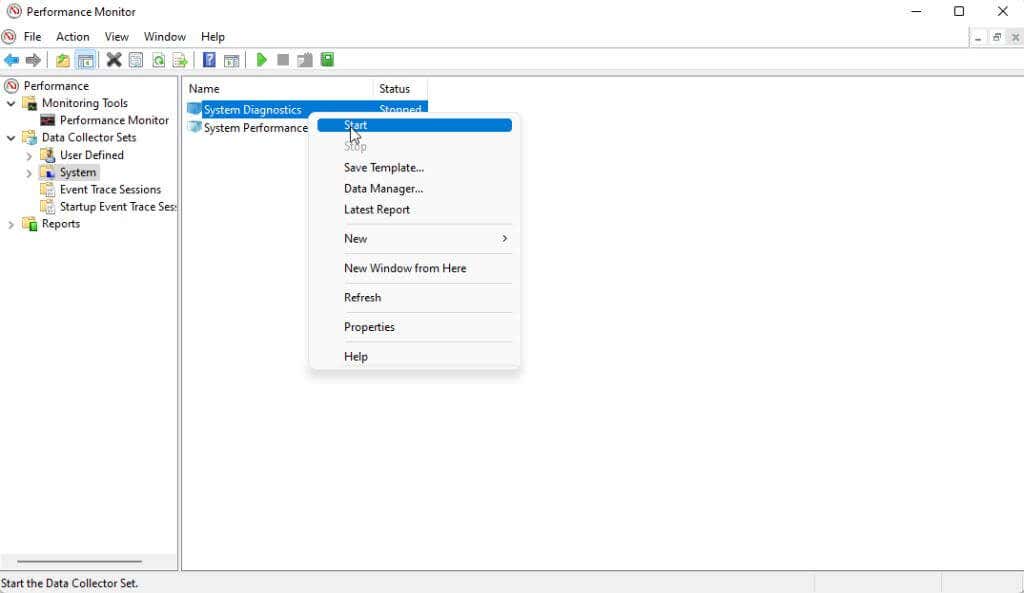Select Startup Event Trace Sessions item

pyautogui.click(x=118, y=206)
